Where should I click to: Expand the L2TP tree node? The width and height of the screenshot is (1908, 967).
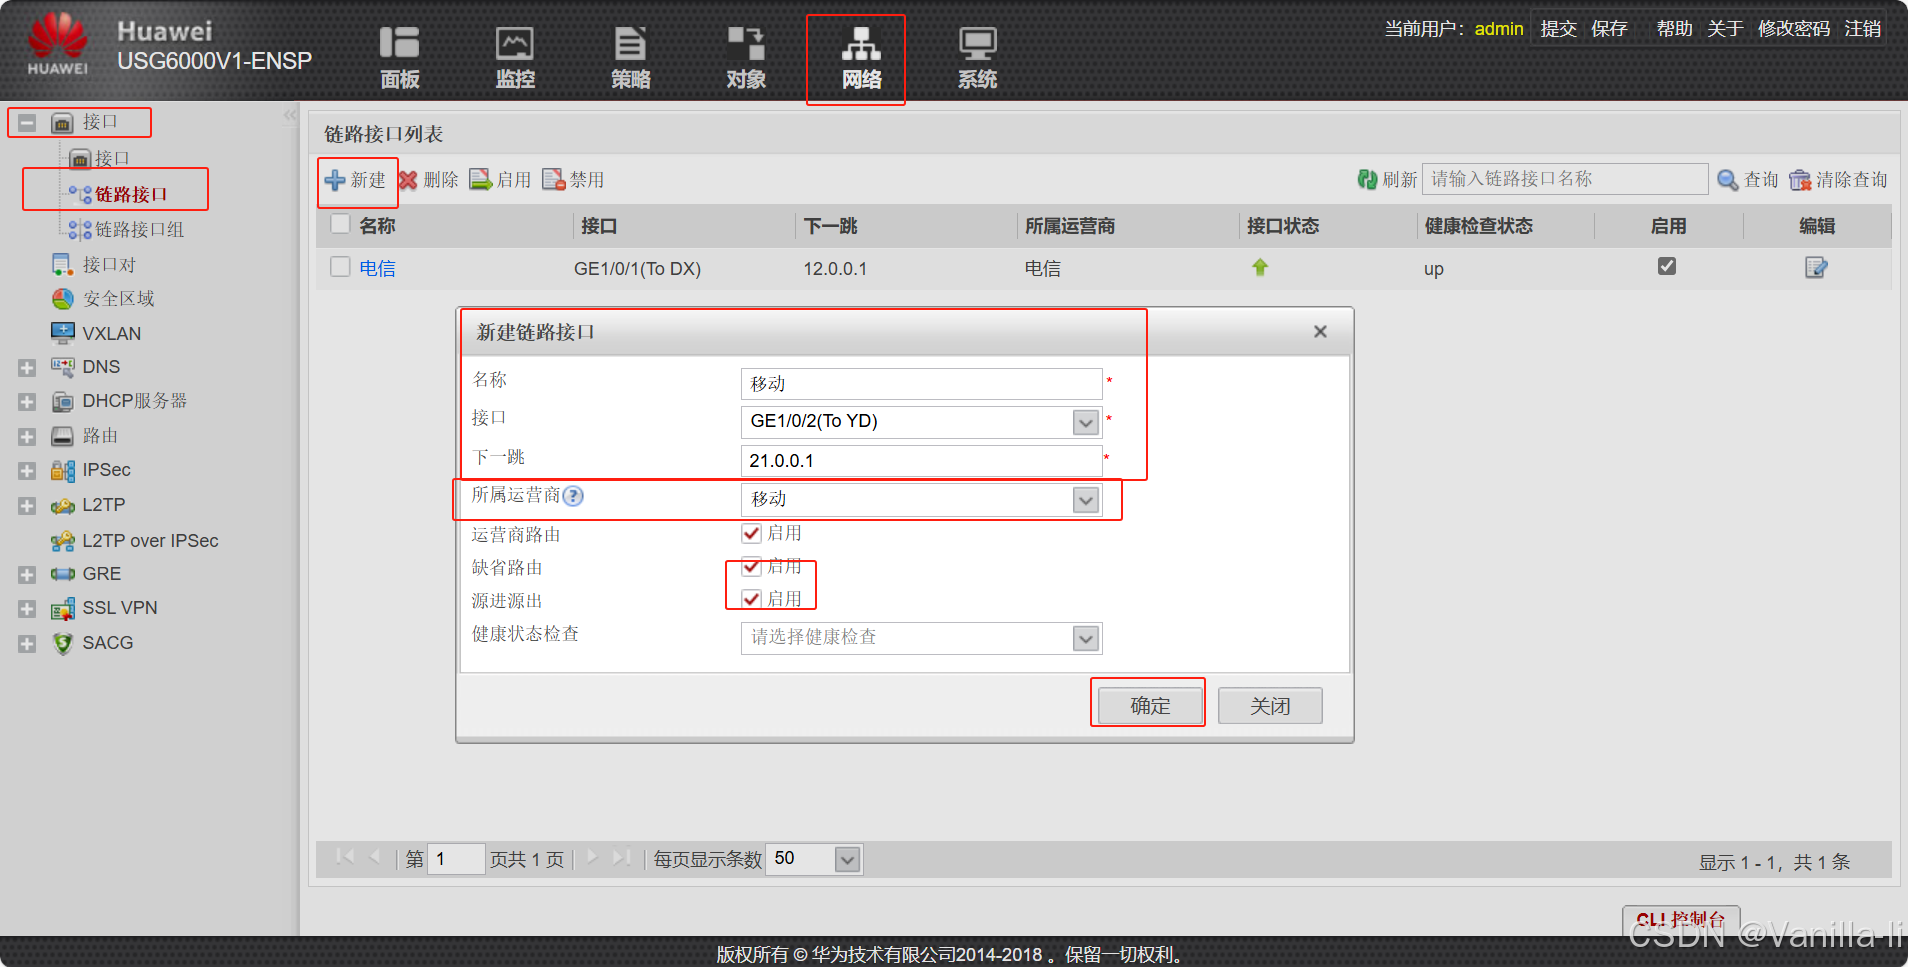coord(27,506)
